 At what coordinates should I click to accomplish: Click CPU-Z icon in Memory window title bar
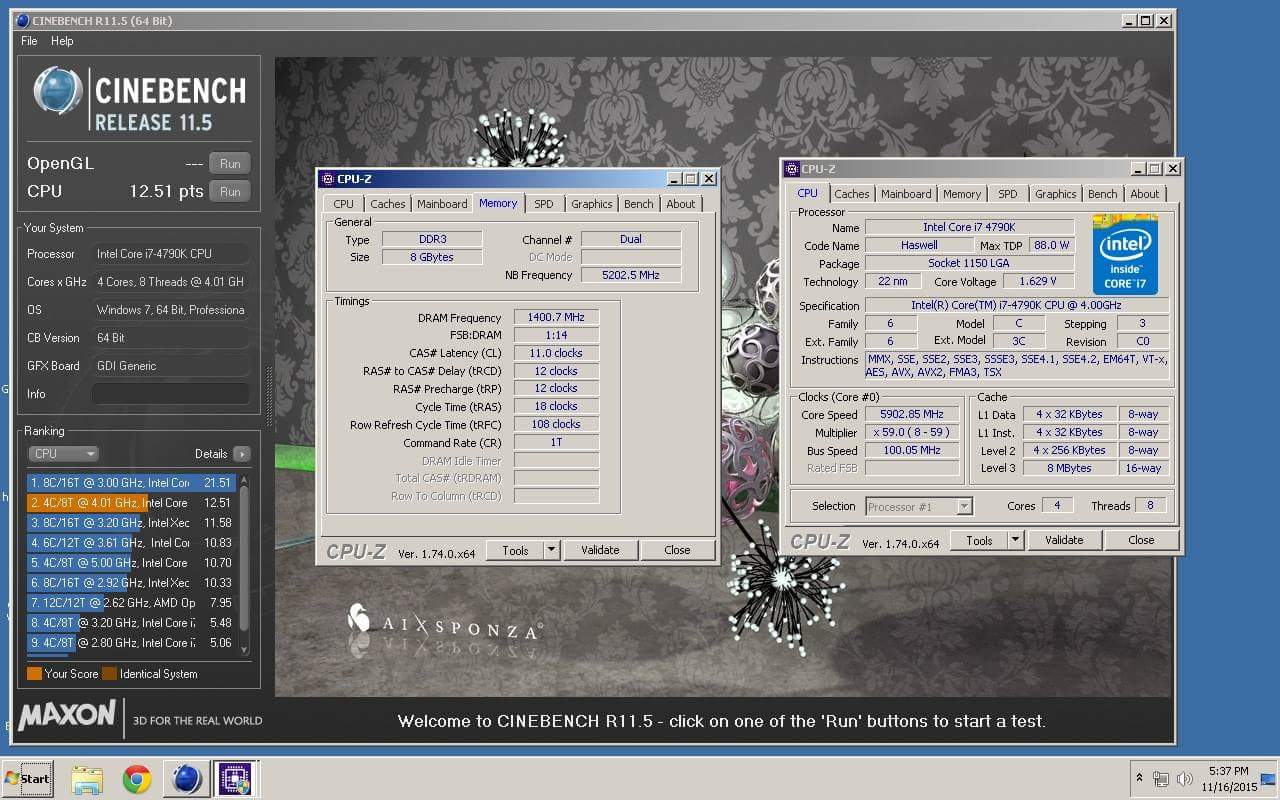click(327, 179)
